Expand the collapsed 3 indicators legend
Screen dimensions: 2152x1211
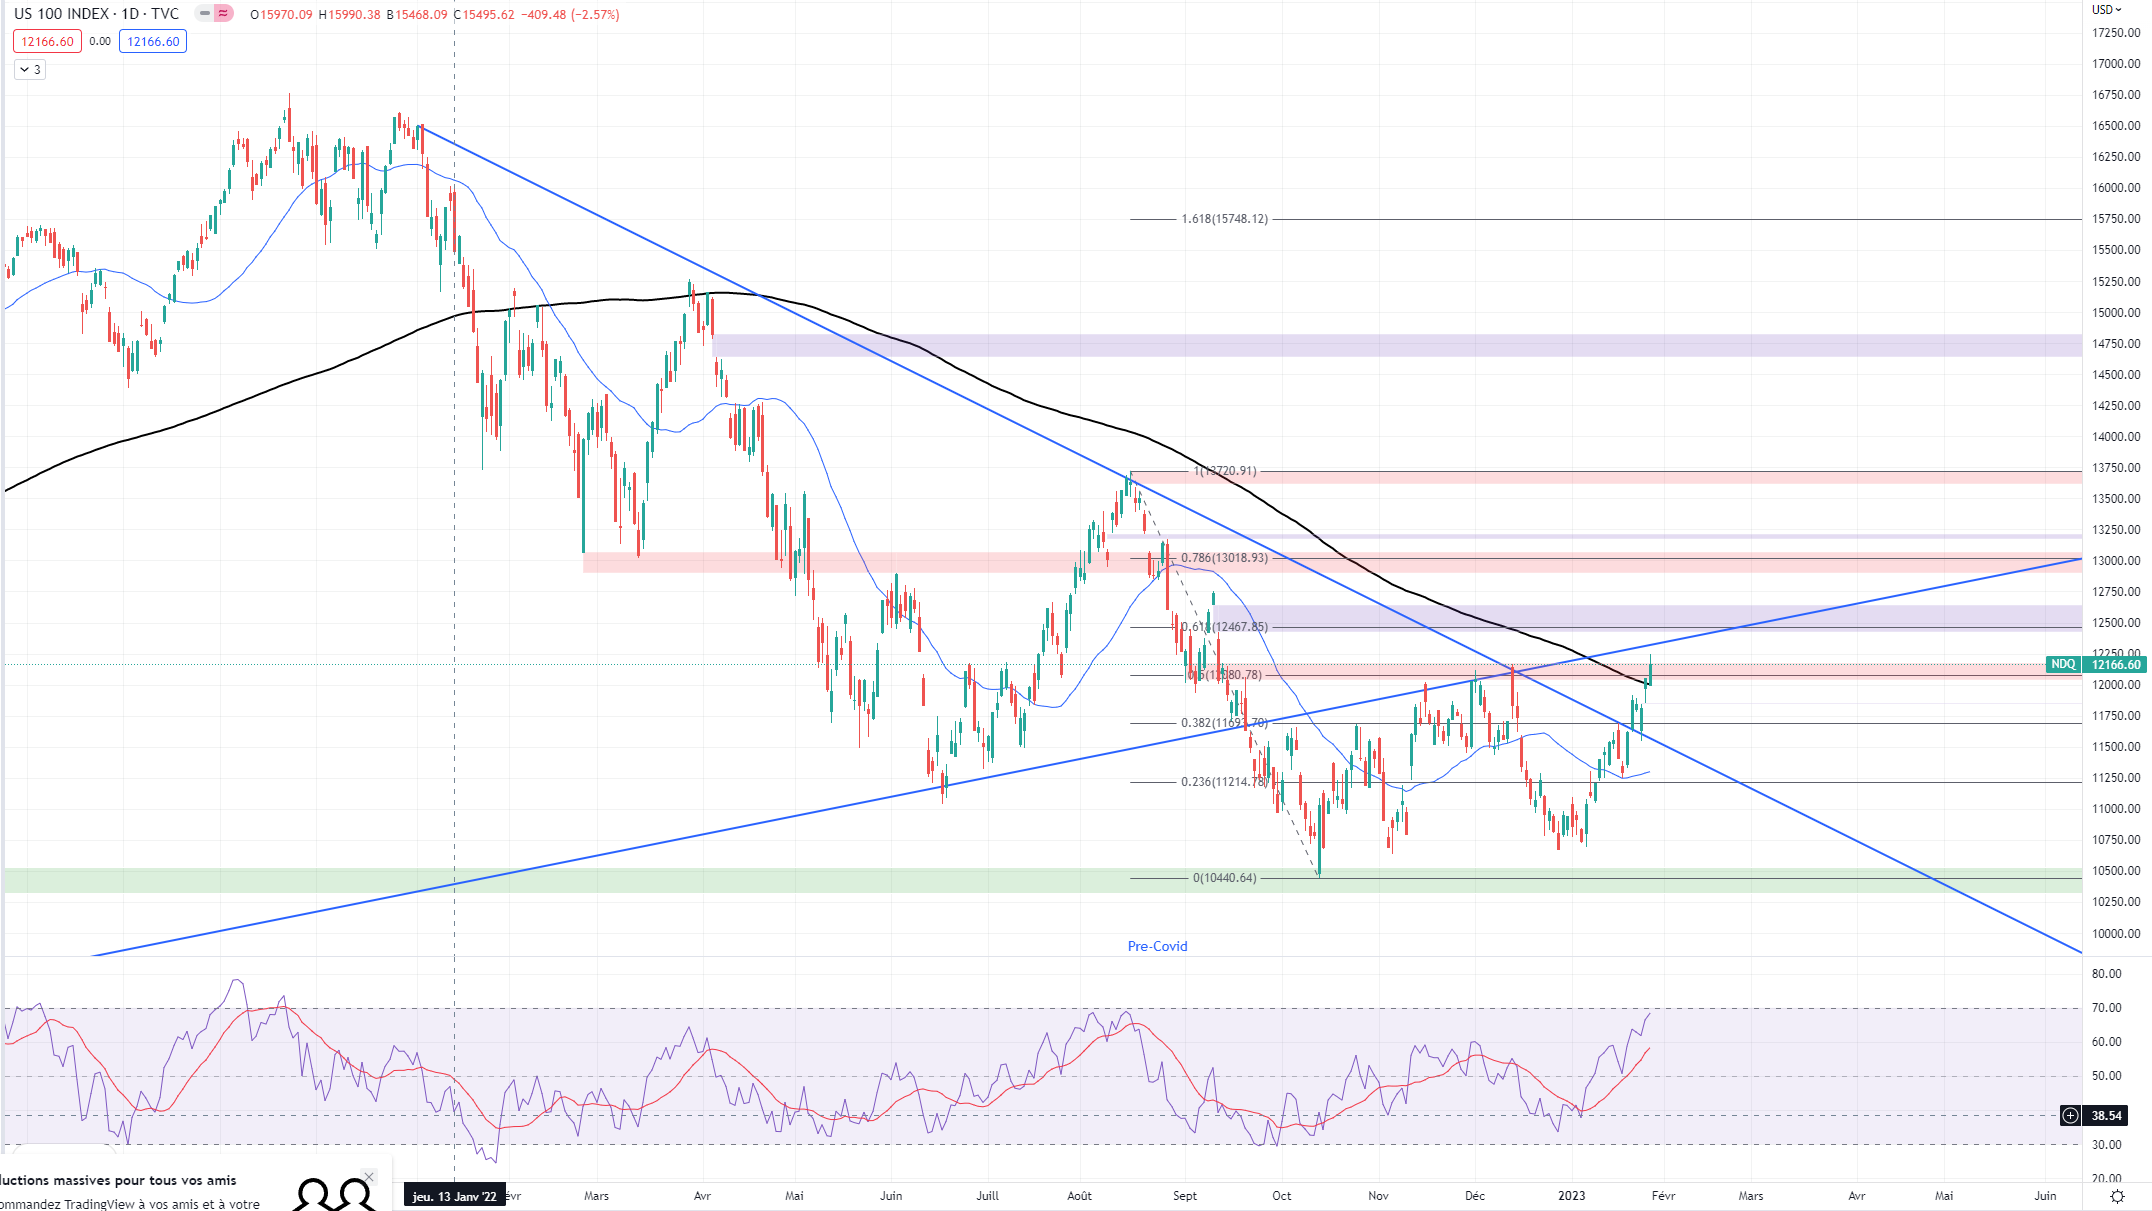[30, 70]
